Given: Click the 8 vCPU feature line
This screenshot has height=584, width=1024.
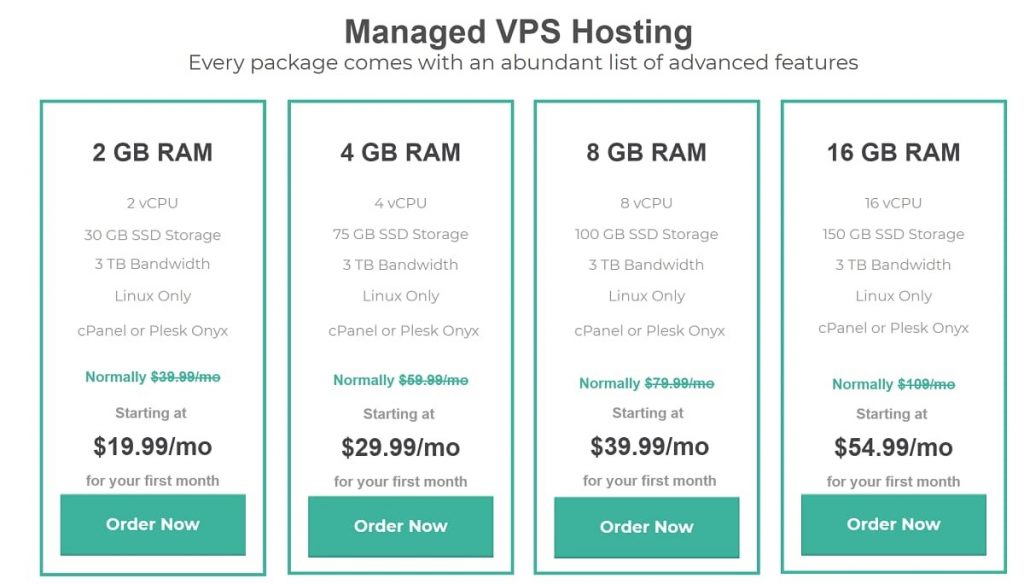Looking at the screenshot, I should [x=647, y=203].
